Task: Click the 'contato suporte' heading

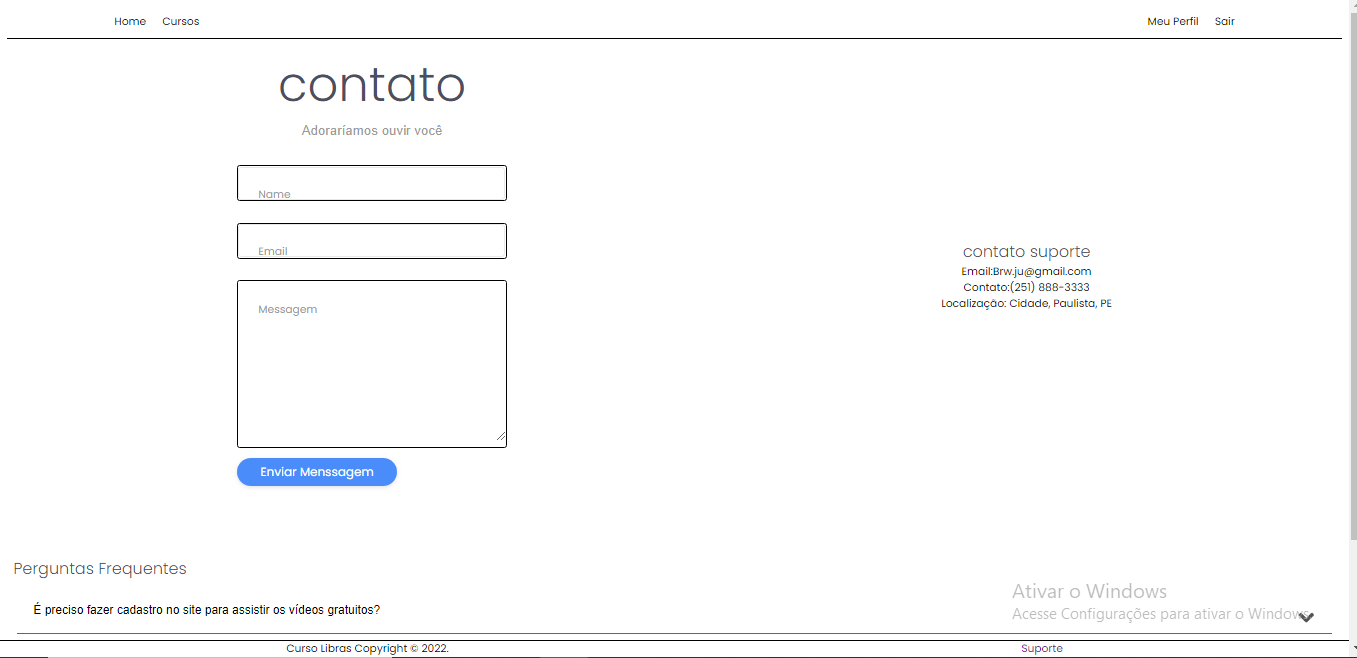Action: (x=1026, y=251)
